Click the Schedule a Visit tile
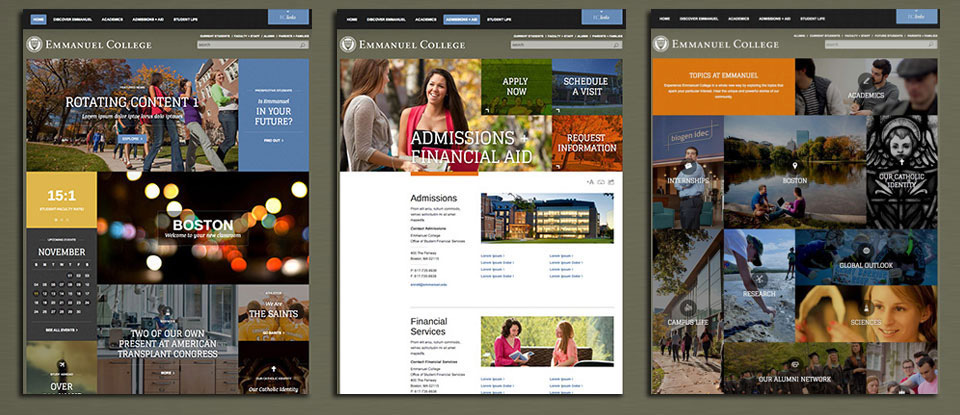The width and height of the screenshot is (960, 415). pos(587,86)
